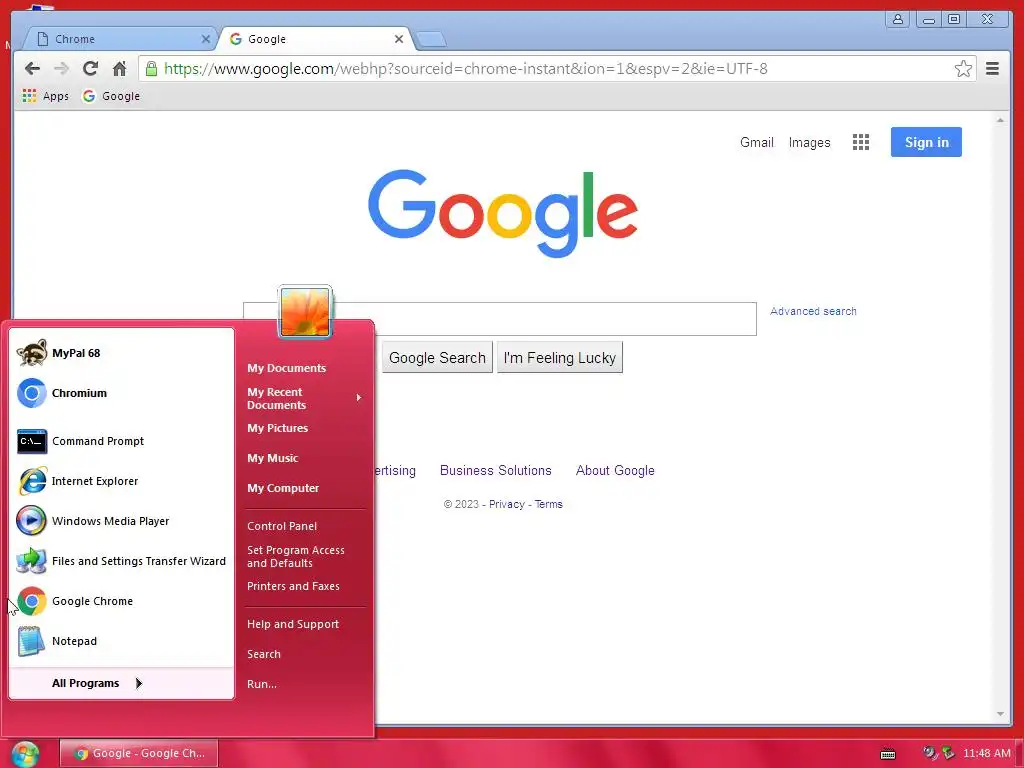Screen dimensions: 1024x768
Task: Click the page scrollbar down arrow
Action: pos(1000,714)
